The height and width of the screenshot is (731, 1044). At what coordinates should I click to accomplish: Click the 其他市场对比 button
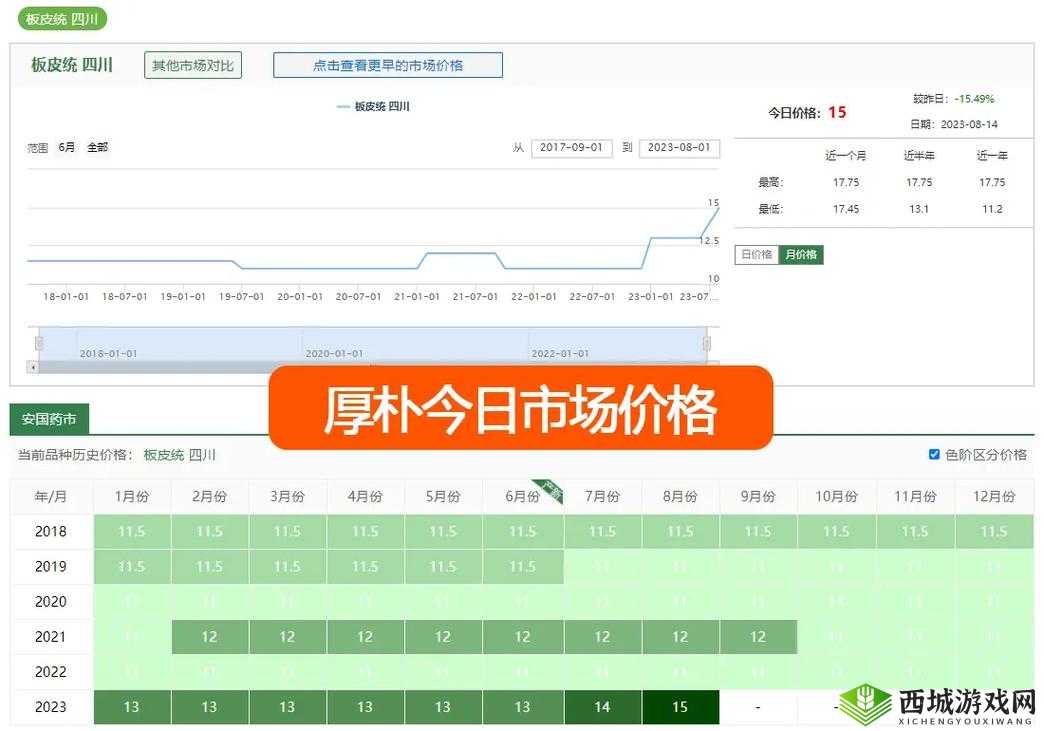(x=193, y=65)
